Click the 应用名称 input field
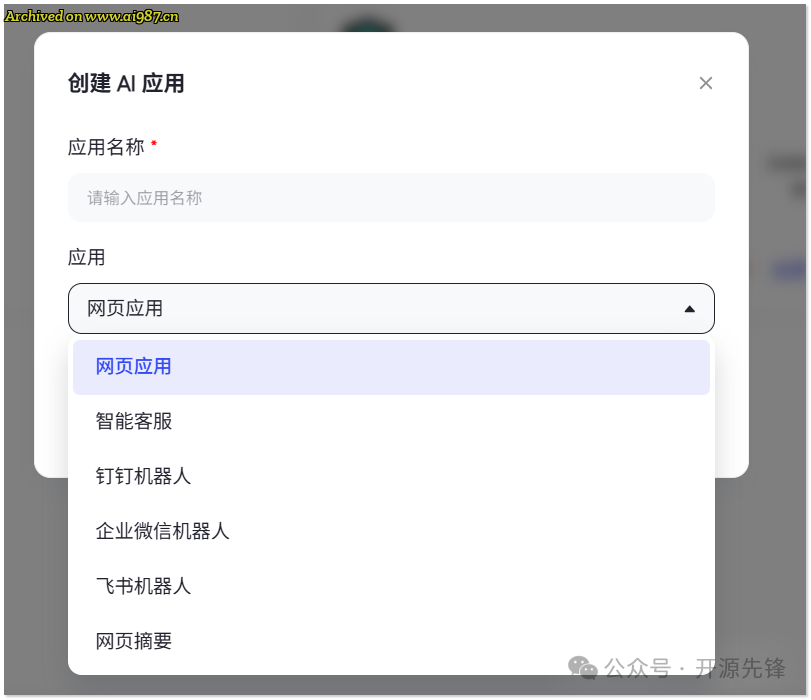Screen dimensions: 811x700 (x=391, y=198)
